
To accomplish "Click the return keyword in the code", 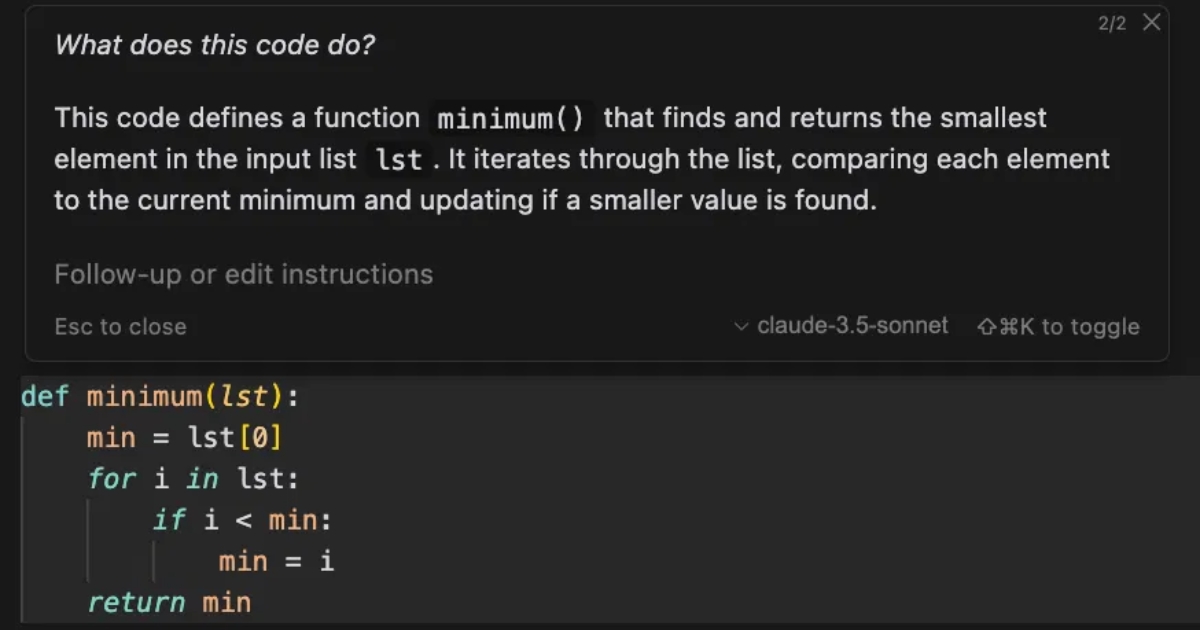I will point(136,602).
